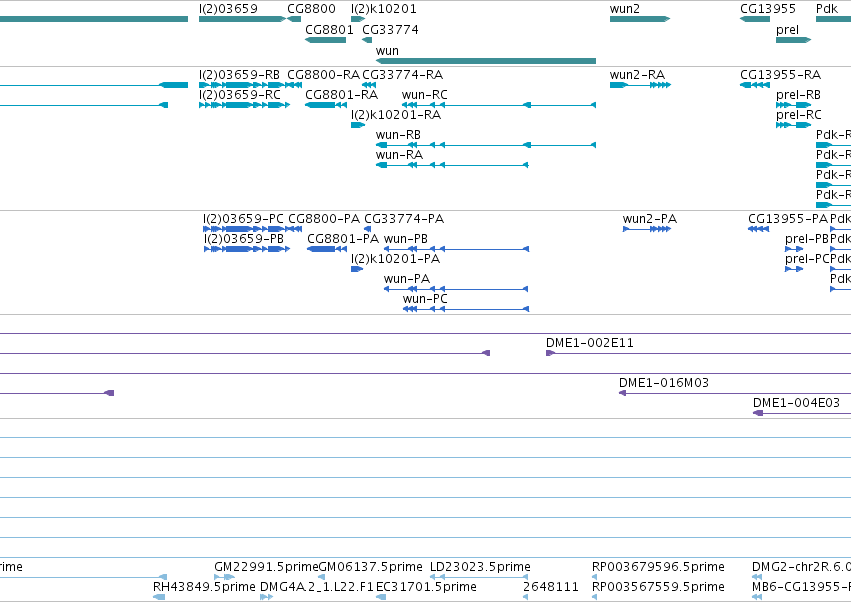
Task: Click BAC clone DME1-016M03 label
Action: coord(664,383)
